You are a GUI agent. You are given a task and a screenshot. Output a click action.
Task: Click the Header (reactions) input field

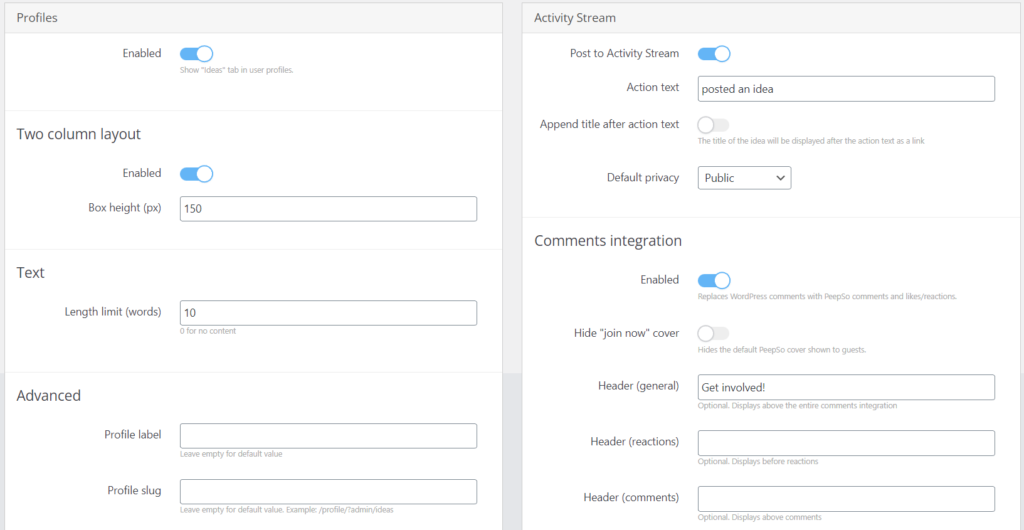click(x=846, y=443)
